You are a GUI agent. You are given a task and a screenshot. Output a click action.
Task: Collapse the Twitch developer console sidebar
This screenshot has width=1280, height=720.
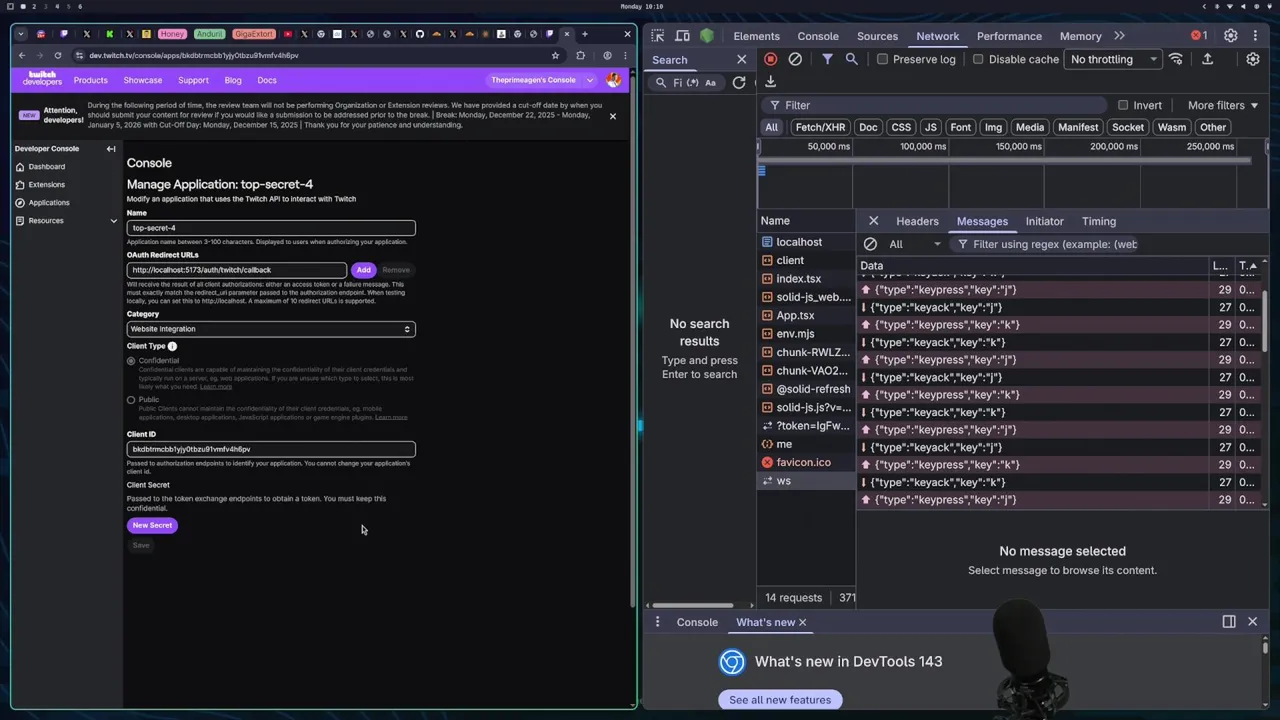pos(111,148)
